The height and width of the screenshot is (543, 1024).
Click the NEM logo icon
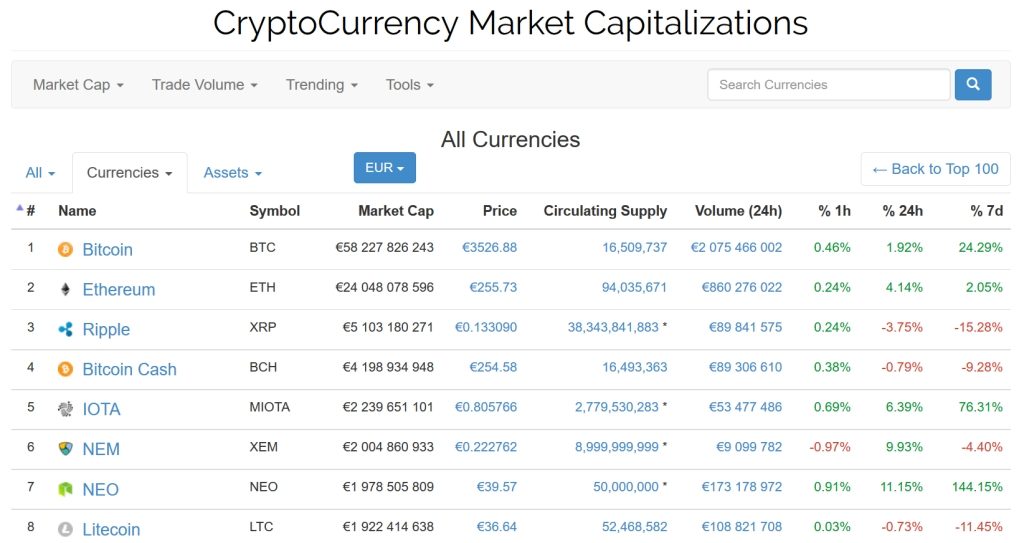(x=66, y=449)
